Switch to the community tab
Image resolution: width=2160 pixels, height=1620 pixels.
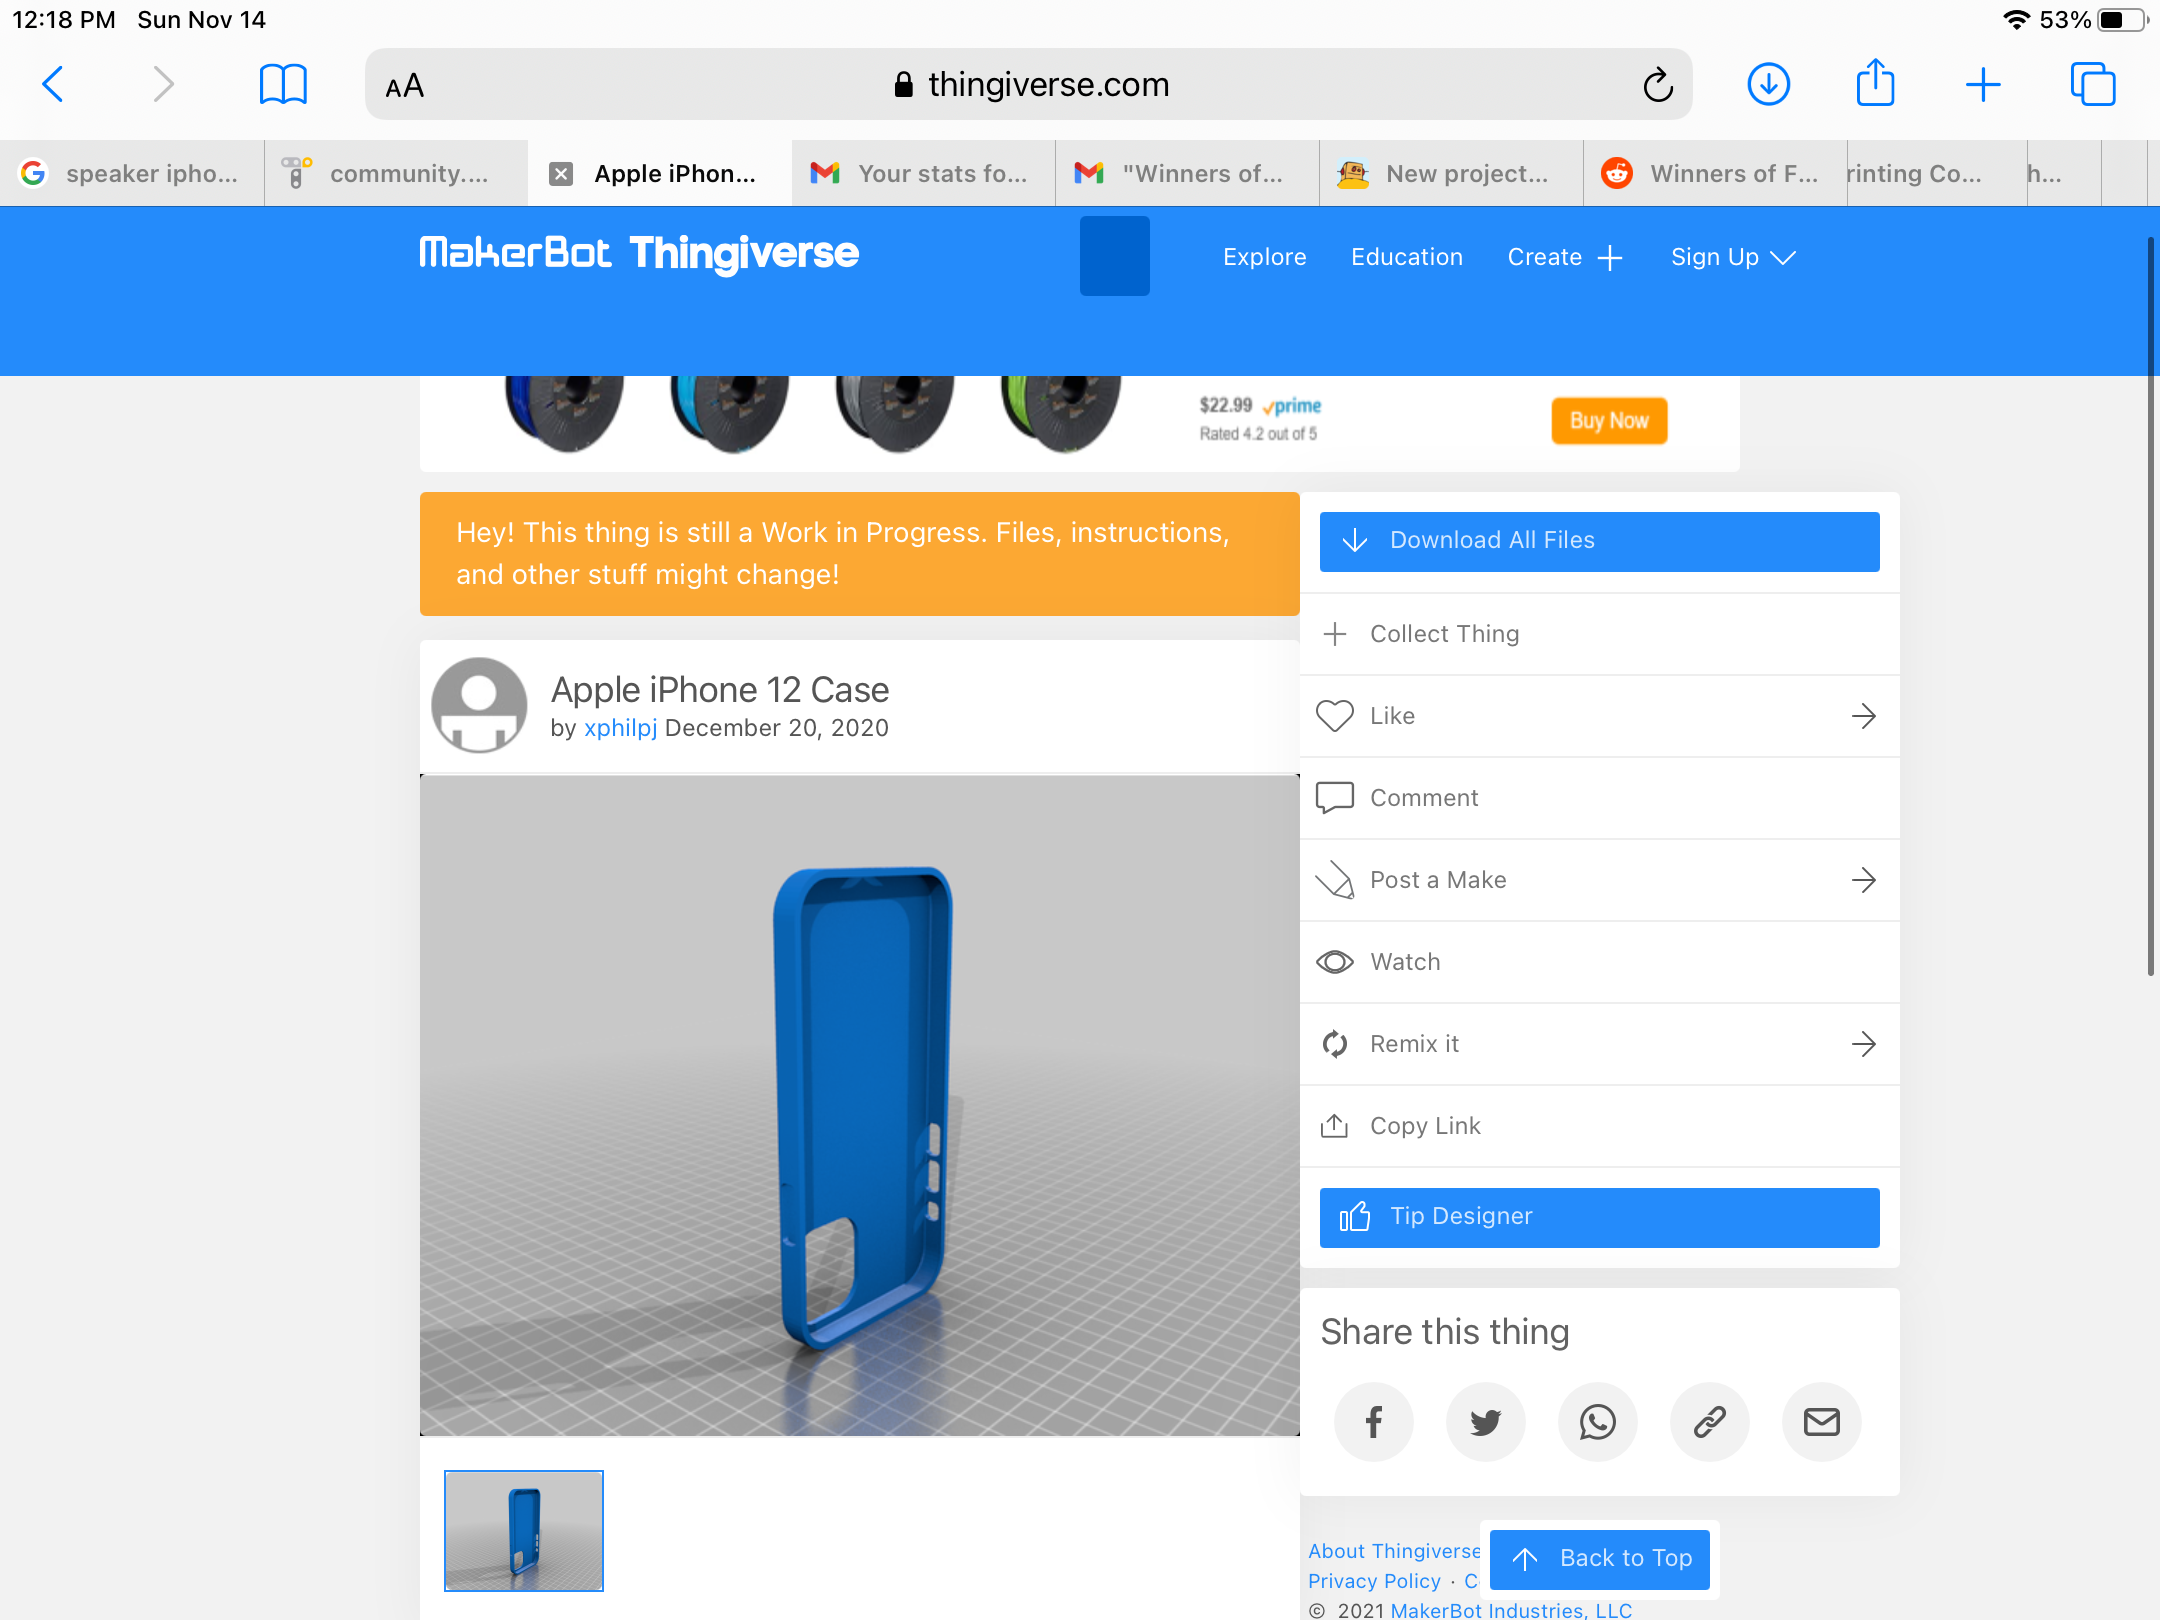pyautogui.click(x=396, y=174)
